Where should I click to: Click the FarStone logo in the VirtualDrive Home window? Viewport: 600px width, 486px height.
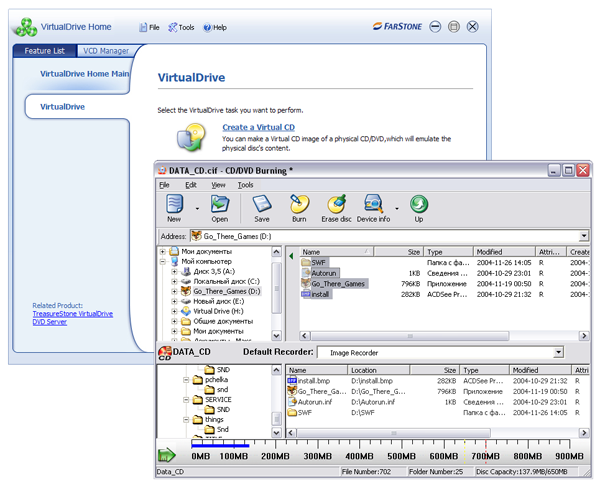[398, 26]
